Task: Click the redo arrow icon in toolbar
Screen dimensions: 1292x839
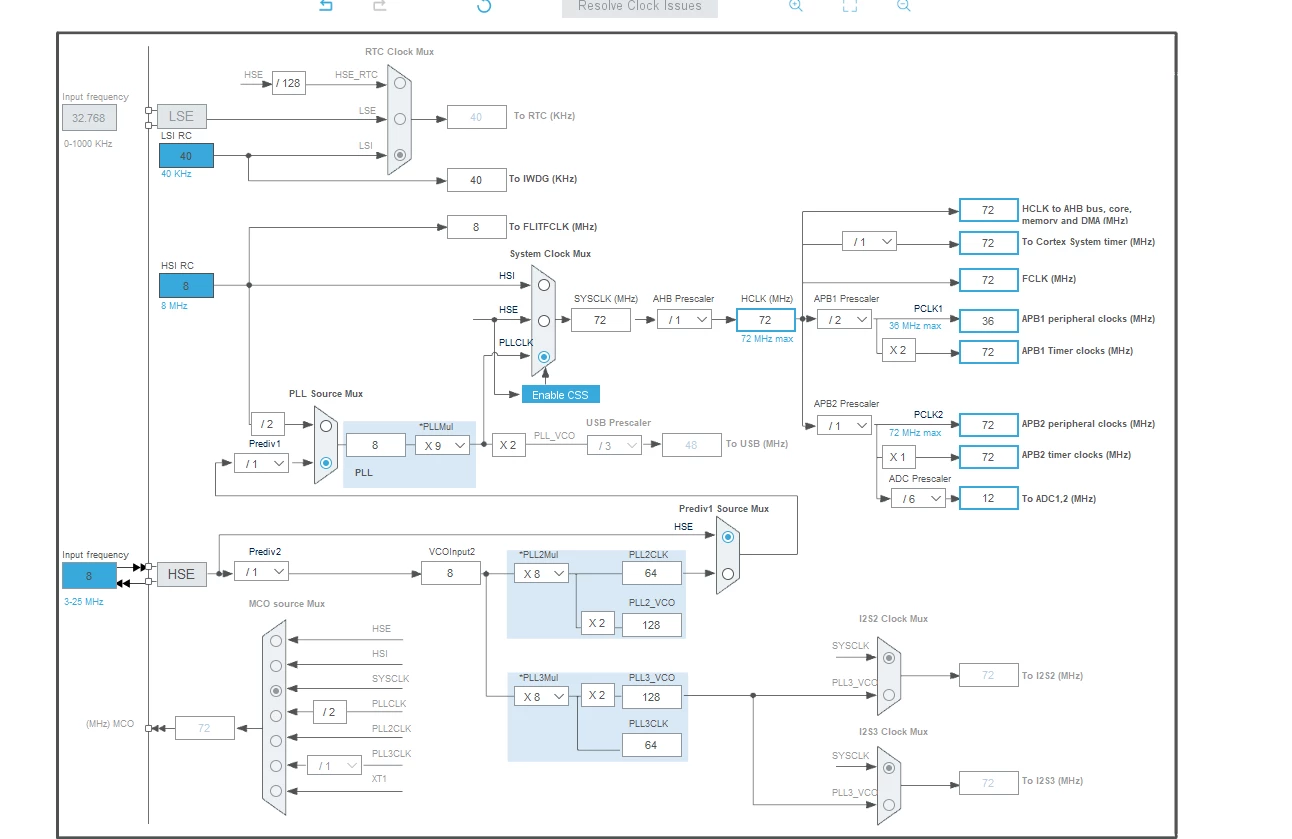Action: click(x=379, y=5)
